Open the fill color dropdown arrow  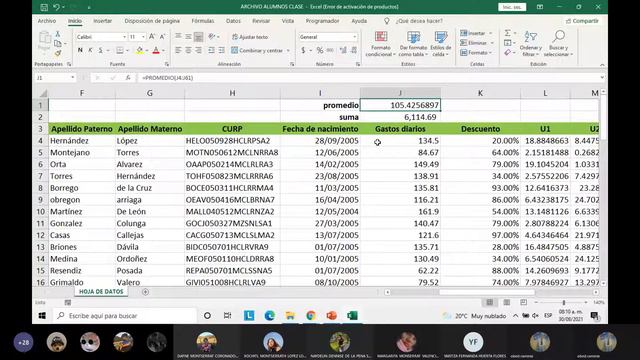(147, 51)
